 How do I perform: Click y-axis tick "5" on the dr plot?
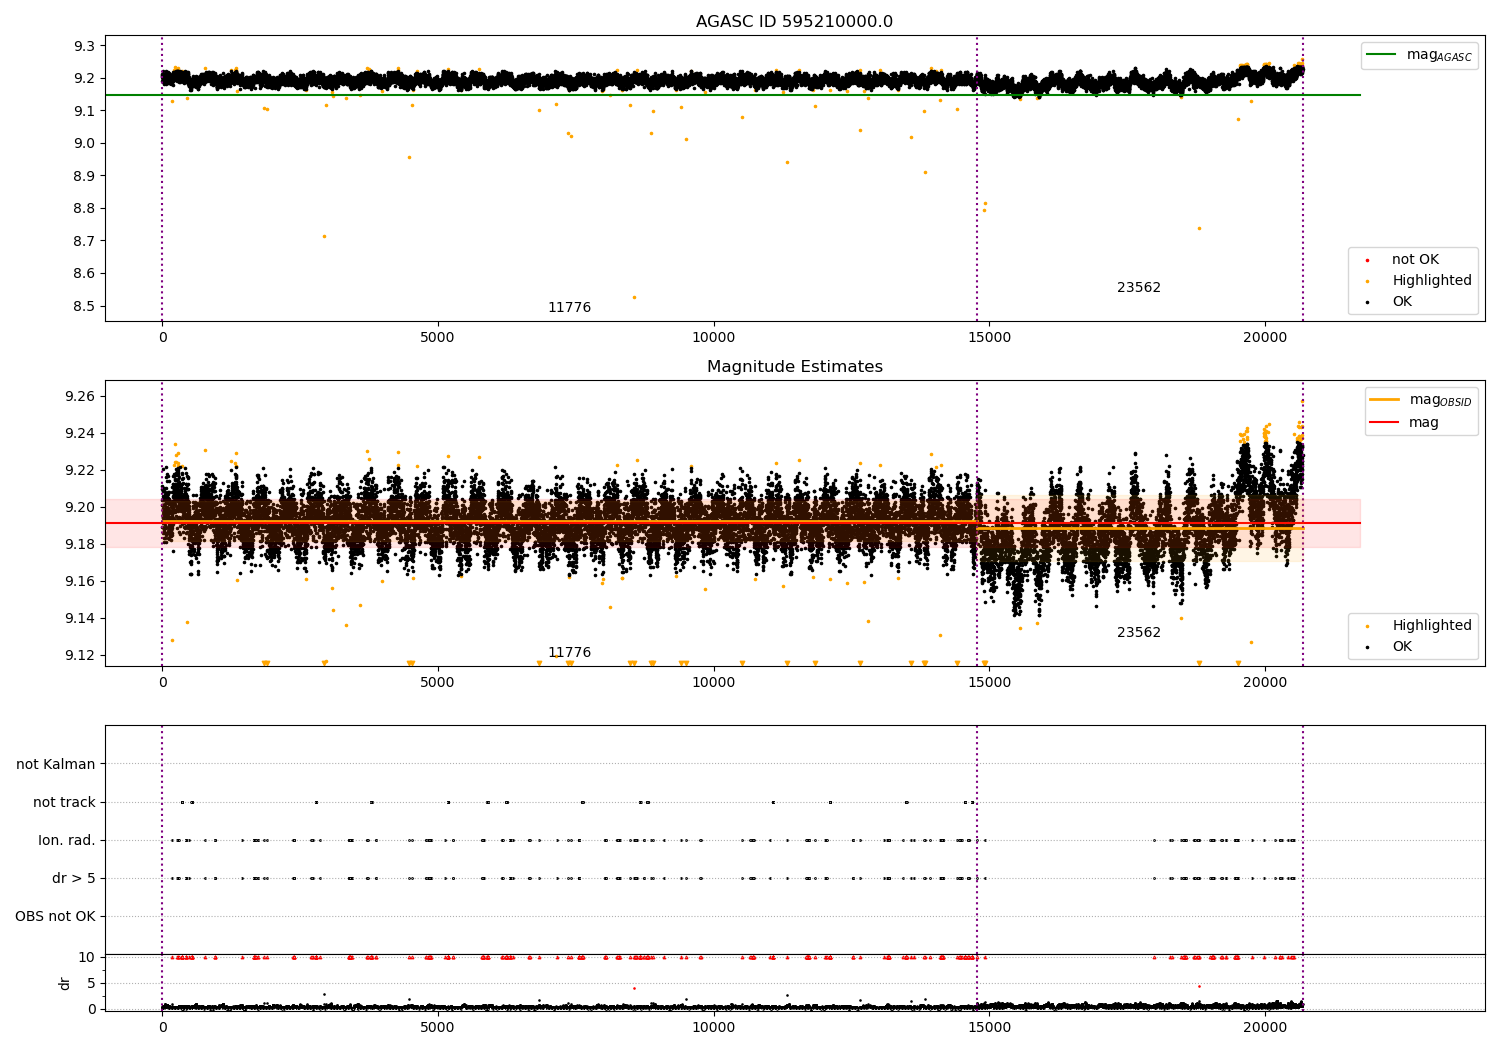(x=92, y=984)
